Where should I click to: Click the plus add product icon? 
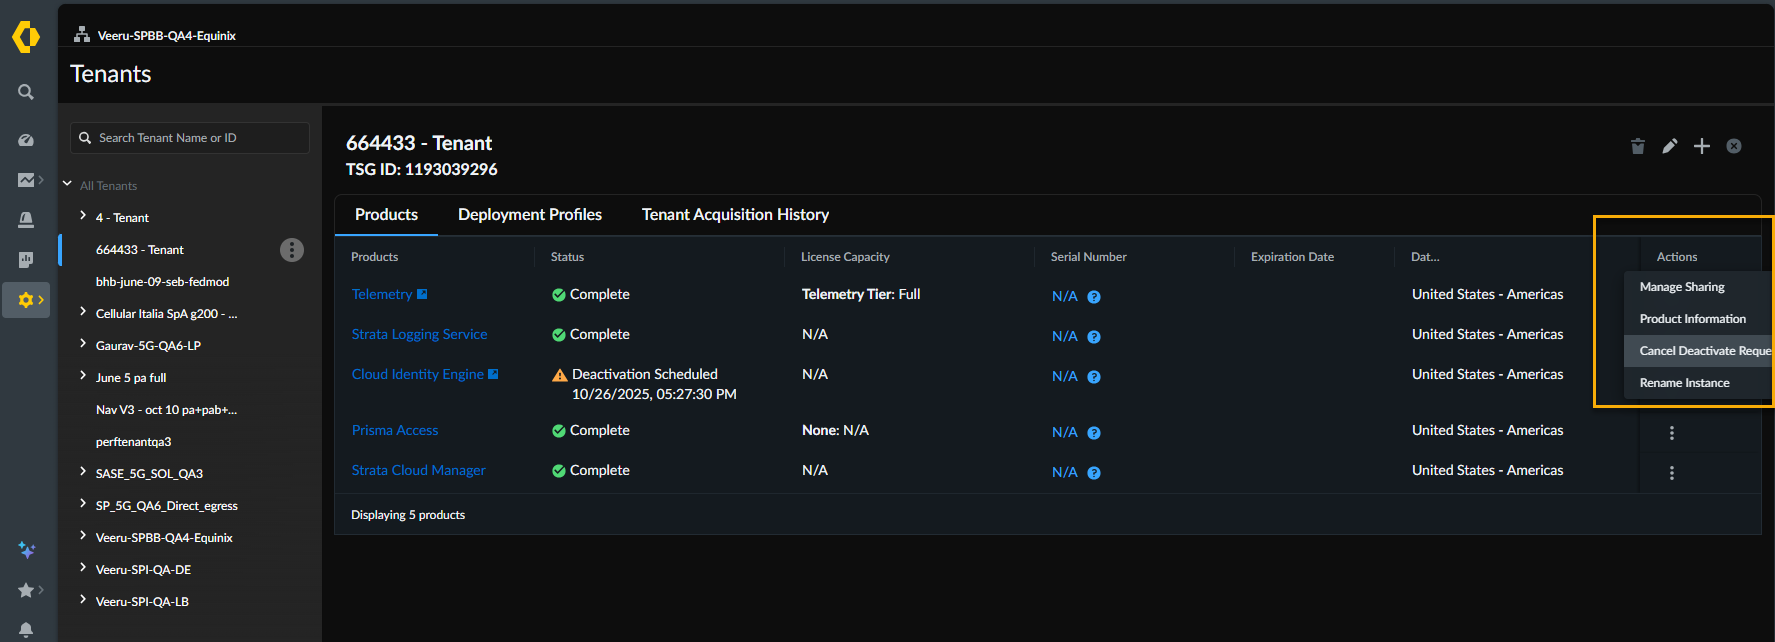1701,147
